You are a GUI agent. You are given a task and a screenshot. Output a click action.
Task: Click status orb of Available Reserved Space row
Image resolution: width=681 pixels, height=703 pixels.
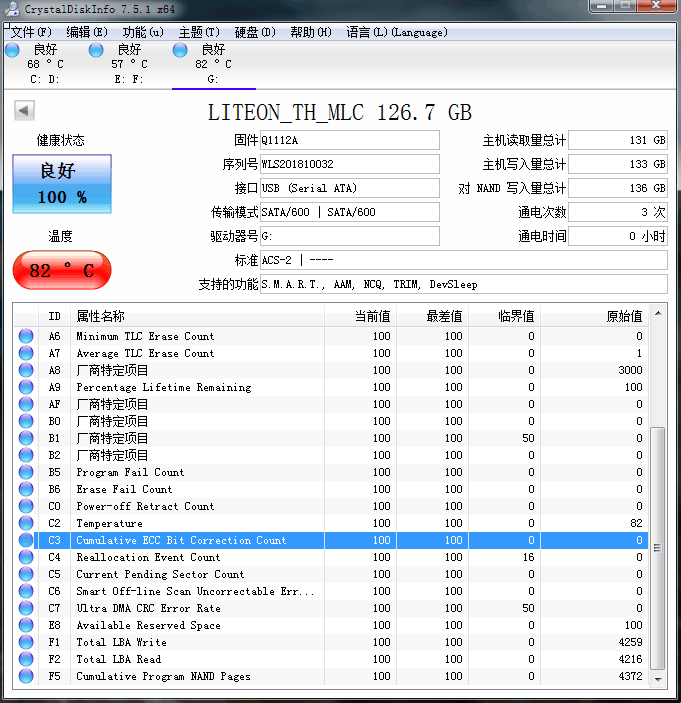coord(26,625)
